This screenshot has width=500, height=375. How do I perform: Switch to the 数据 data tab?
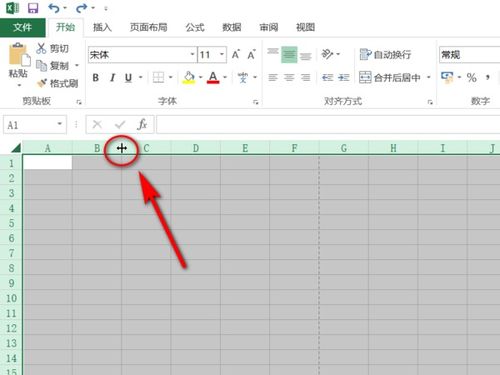[232, 27]
